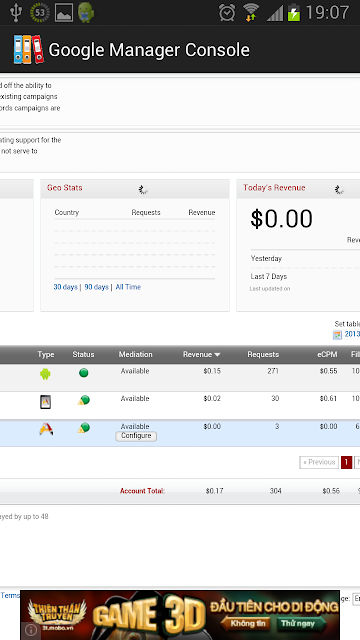This screenshot has width=360, height=640.
Task: Click the Account Total label
Action: point(142,491)
